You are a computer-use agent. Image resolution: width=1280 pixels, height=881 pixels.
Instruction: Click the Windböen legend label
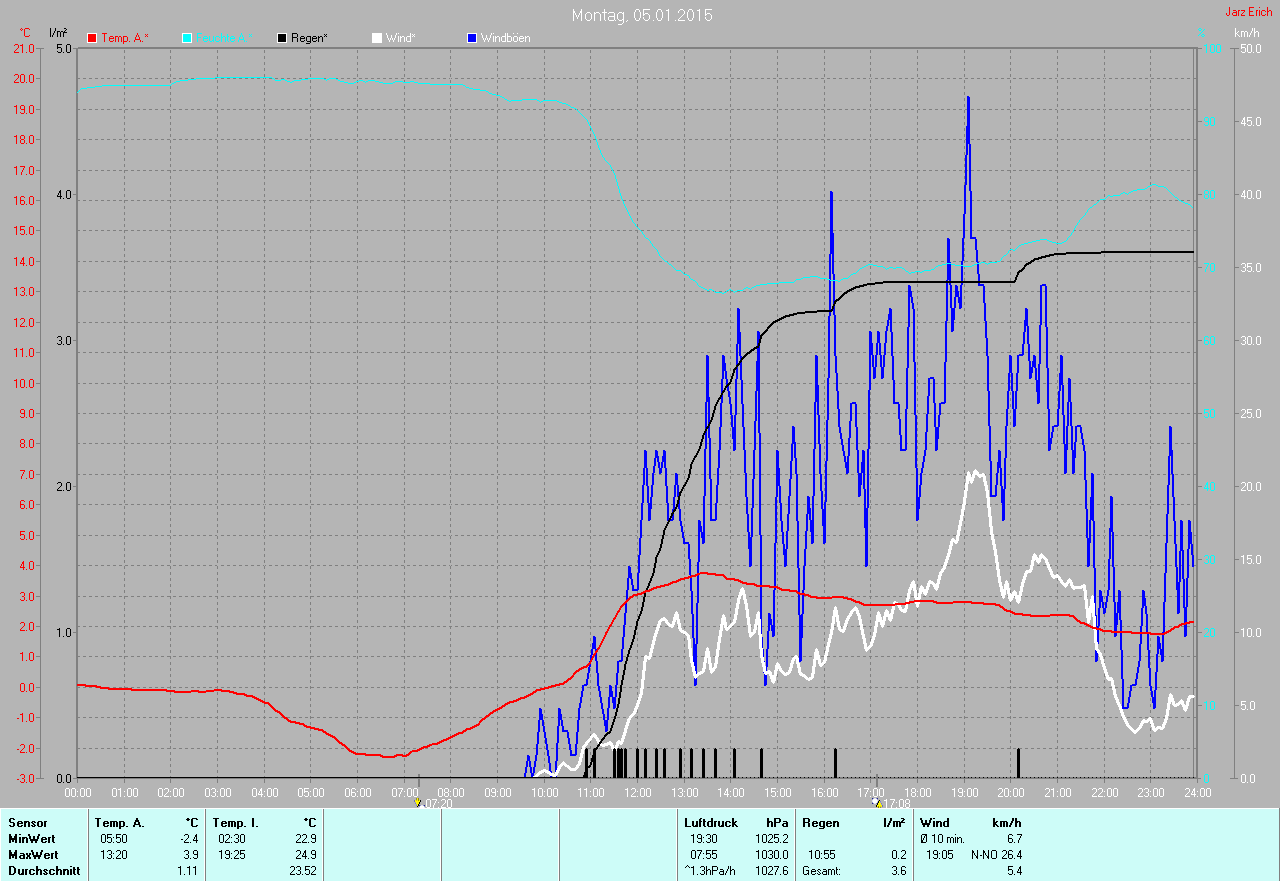(x=505, y=38)
